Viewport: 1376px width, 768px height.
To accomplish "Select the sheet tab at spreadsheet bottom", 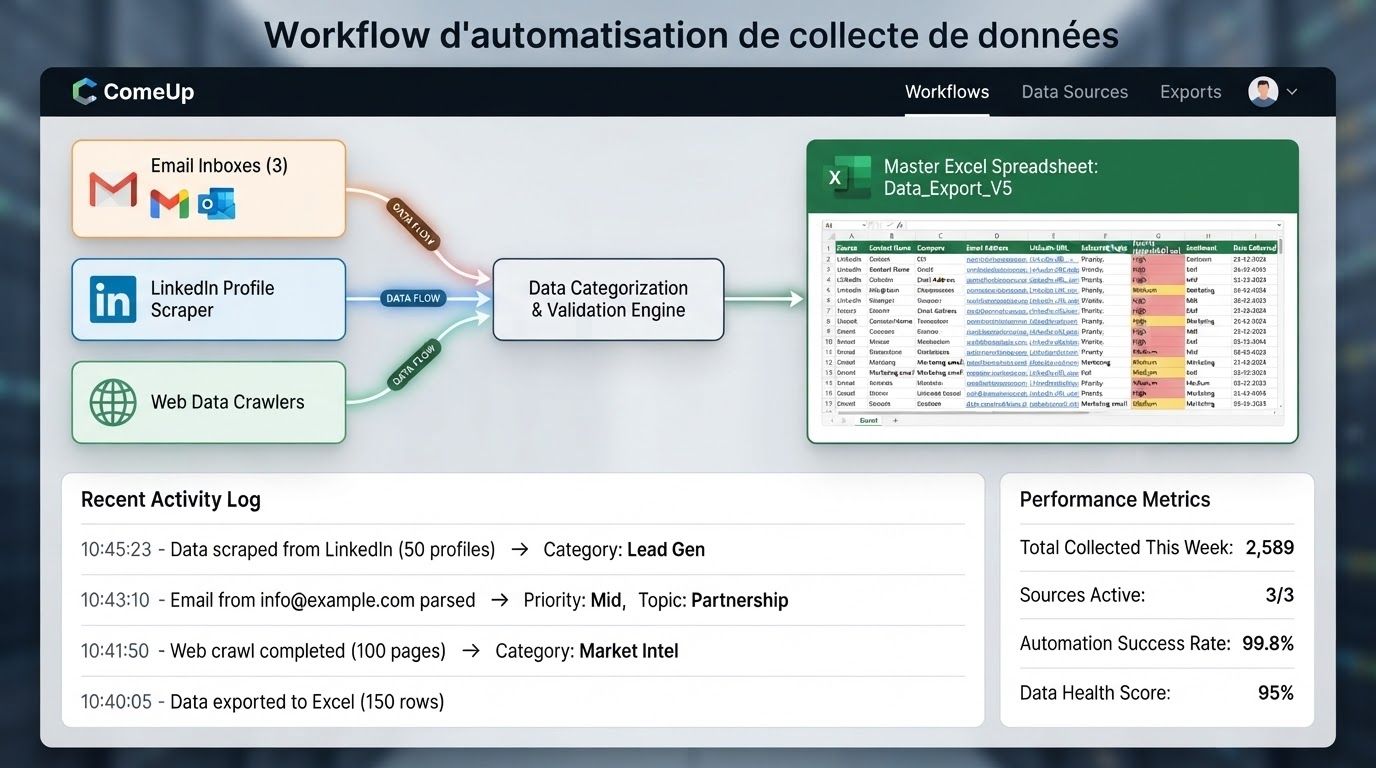I will point(868,421).
